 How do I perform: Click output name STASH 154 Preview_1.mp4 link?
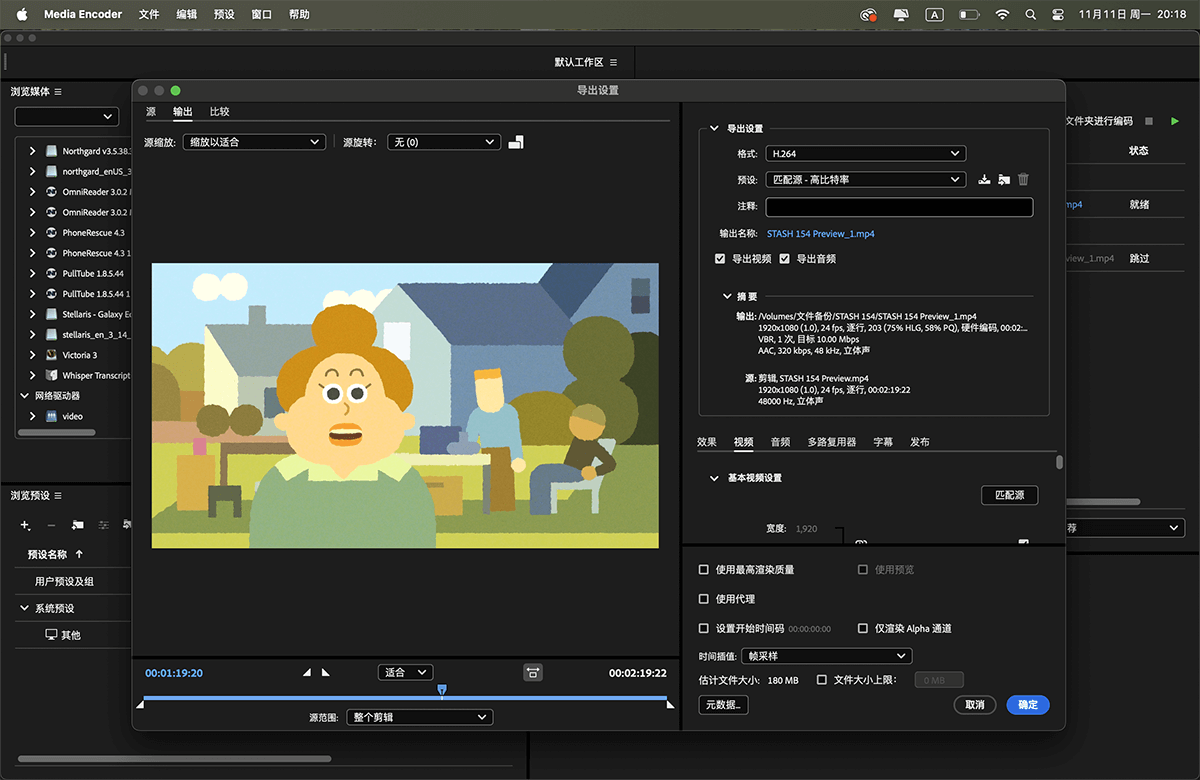821,234
